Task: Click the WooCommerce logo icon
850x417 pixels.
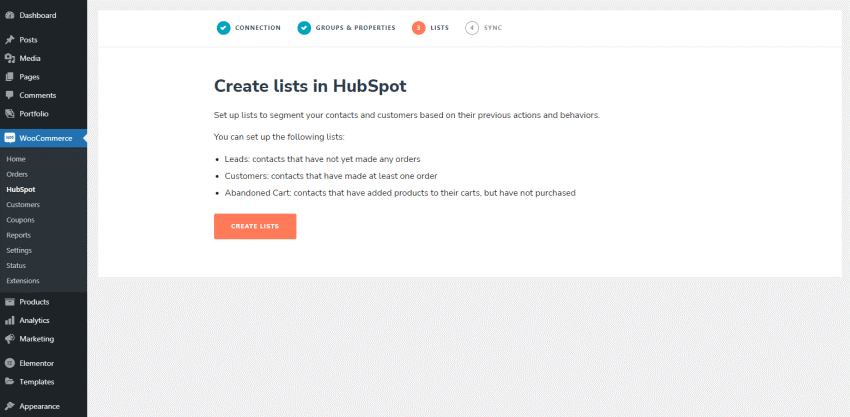Action: 9,138
